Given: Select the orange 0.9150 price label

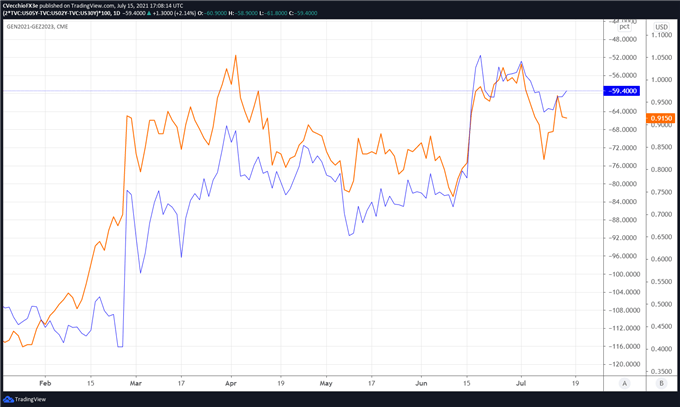Looking at the screenshot, I should pos(660,118).
